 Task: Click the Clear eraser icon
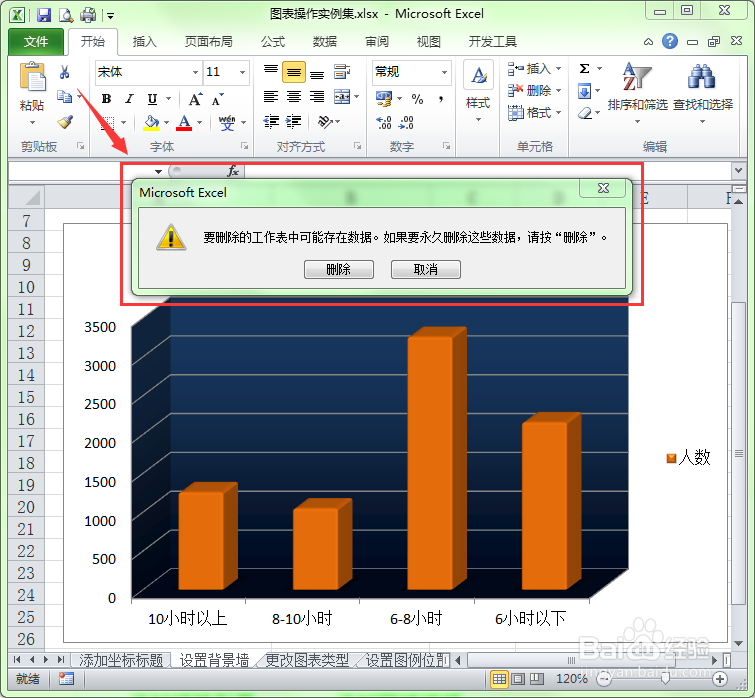point(585,113)
